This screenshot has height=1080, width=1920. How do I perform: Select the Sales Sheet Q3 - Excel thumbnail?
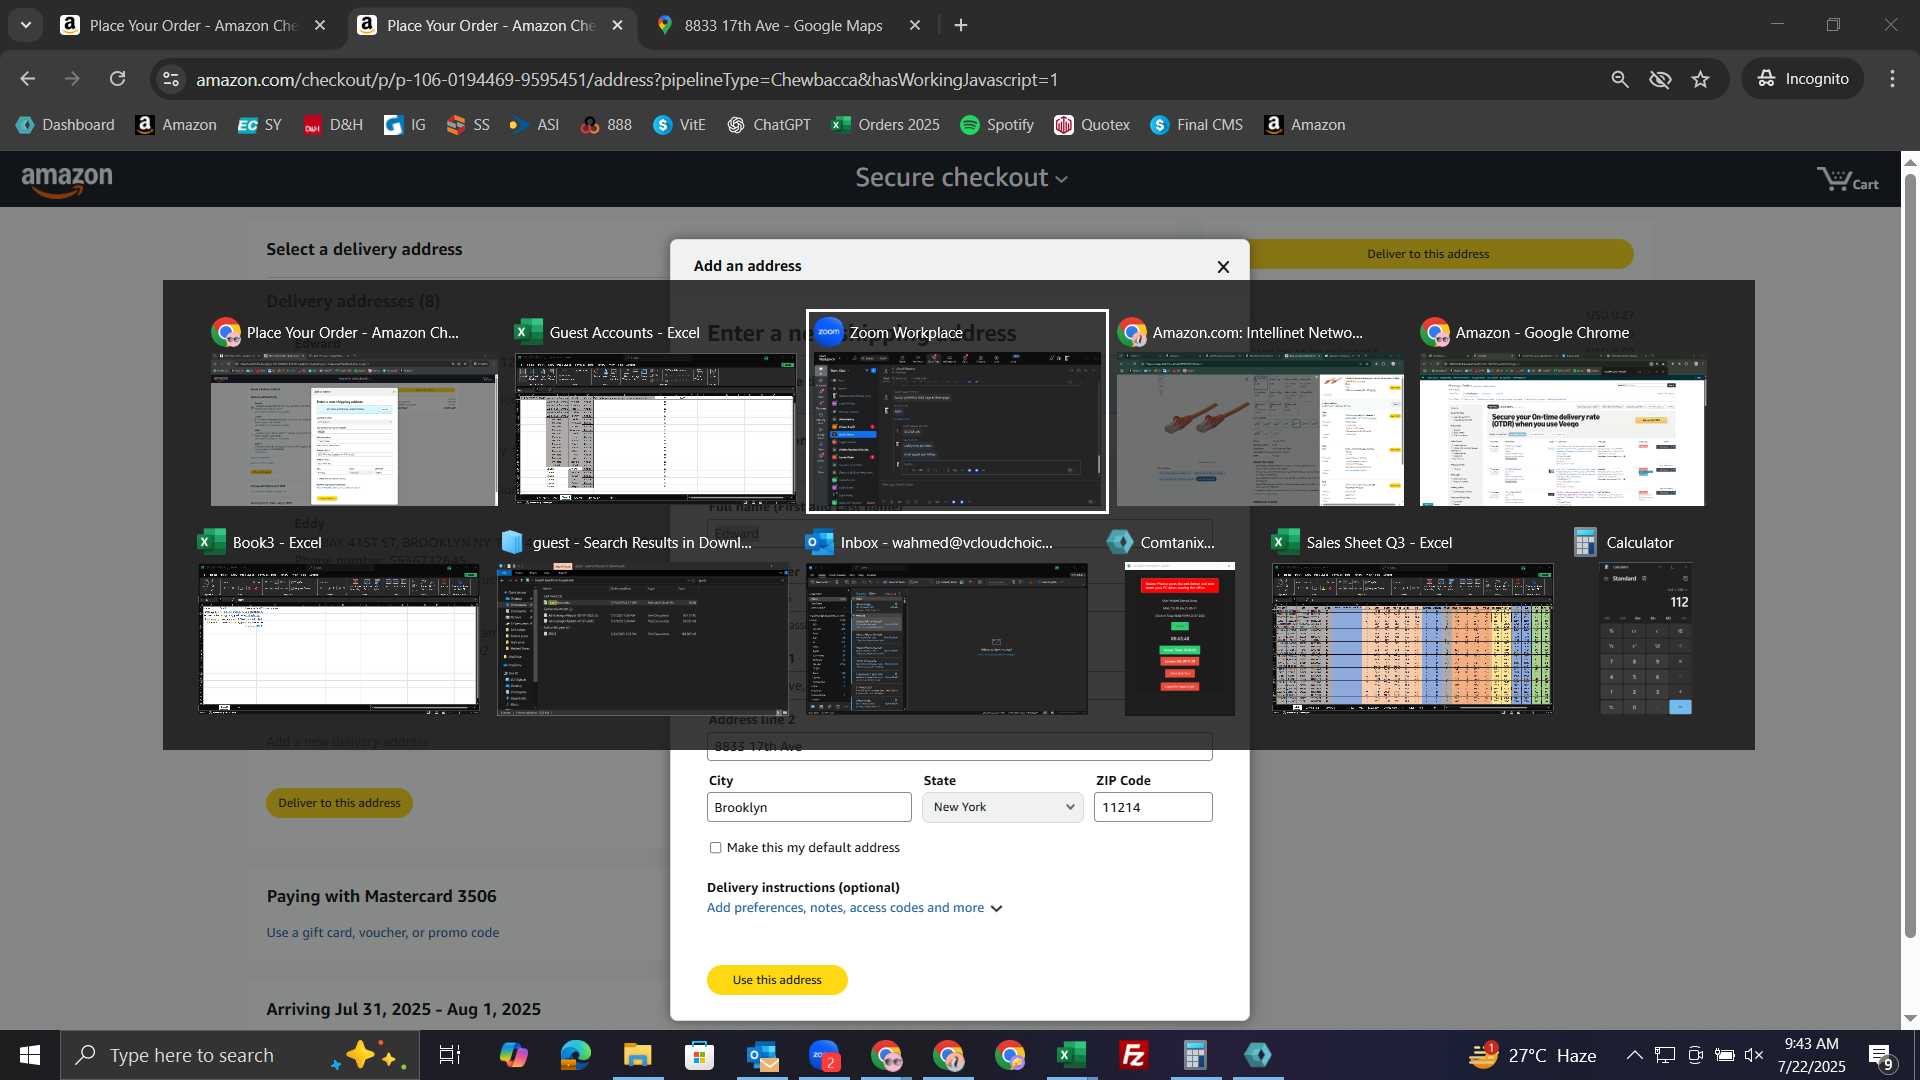(x=1412, y=622)
